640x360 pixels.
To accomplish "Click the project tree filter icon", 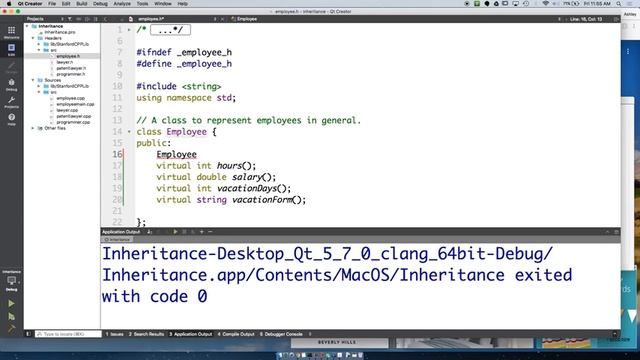I will click(x=70, y=19).
